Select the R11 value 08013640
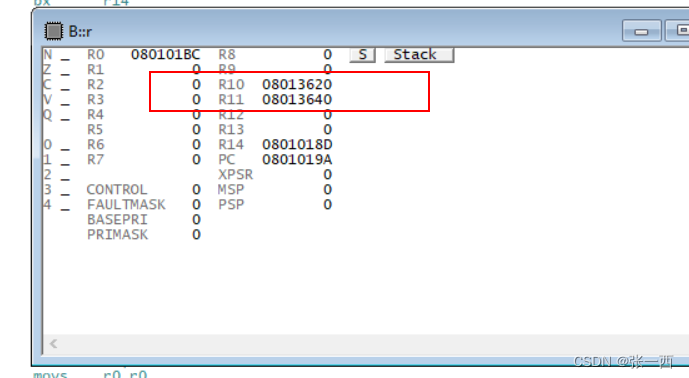This screenshot has width=689, height=378. pos(297,99)
